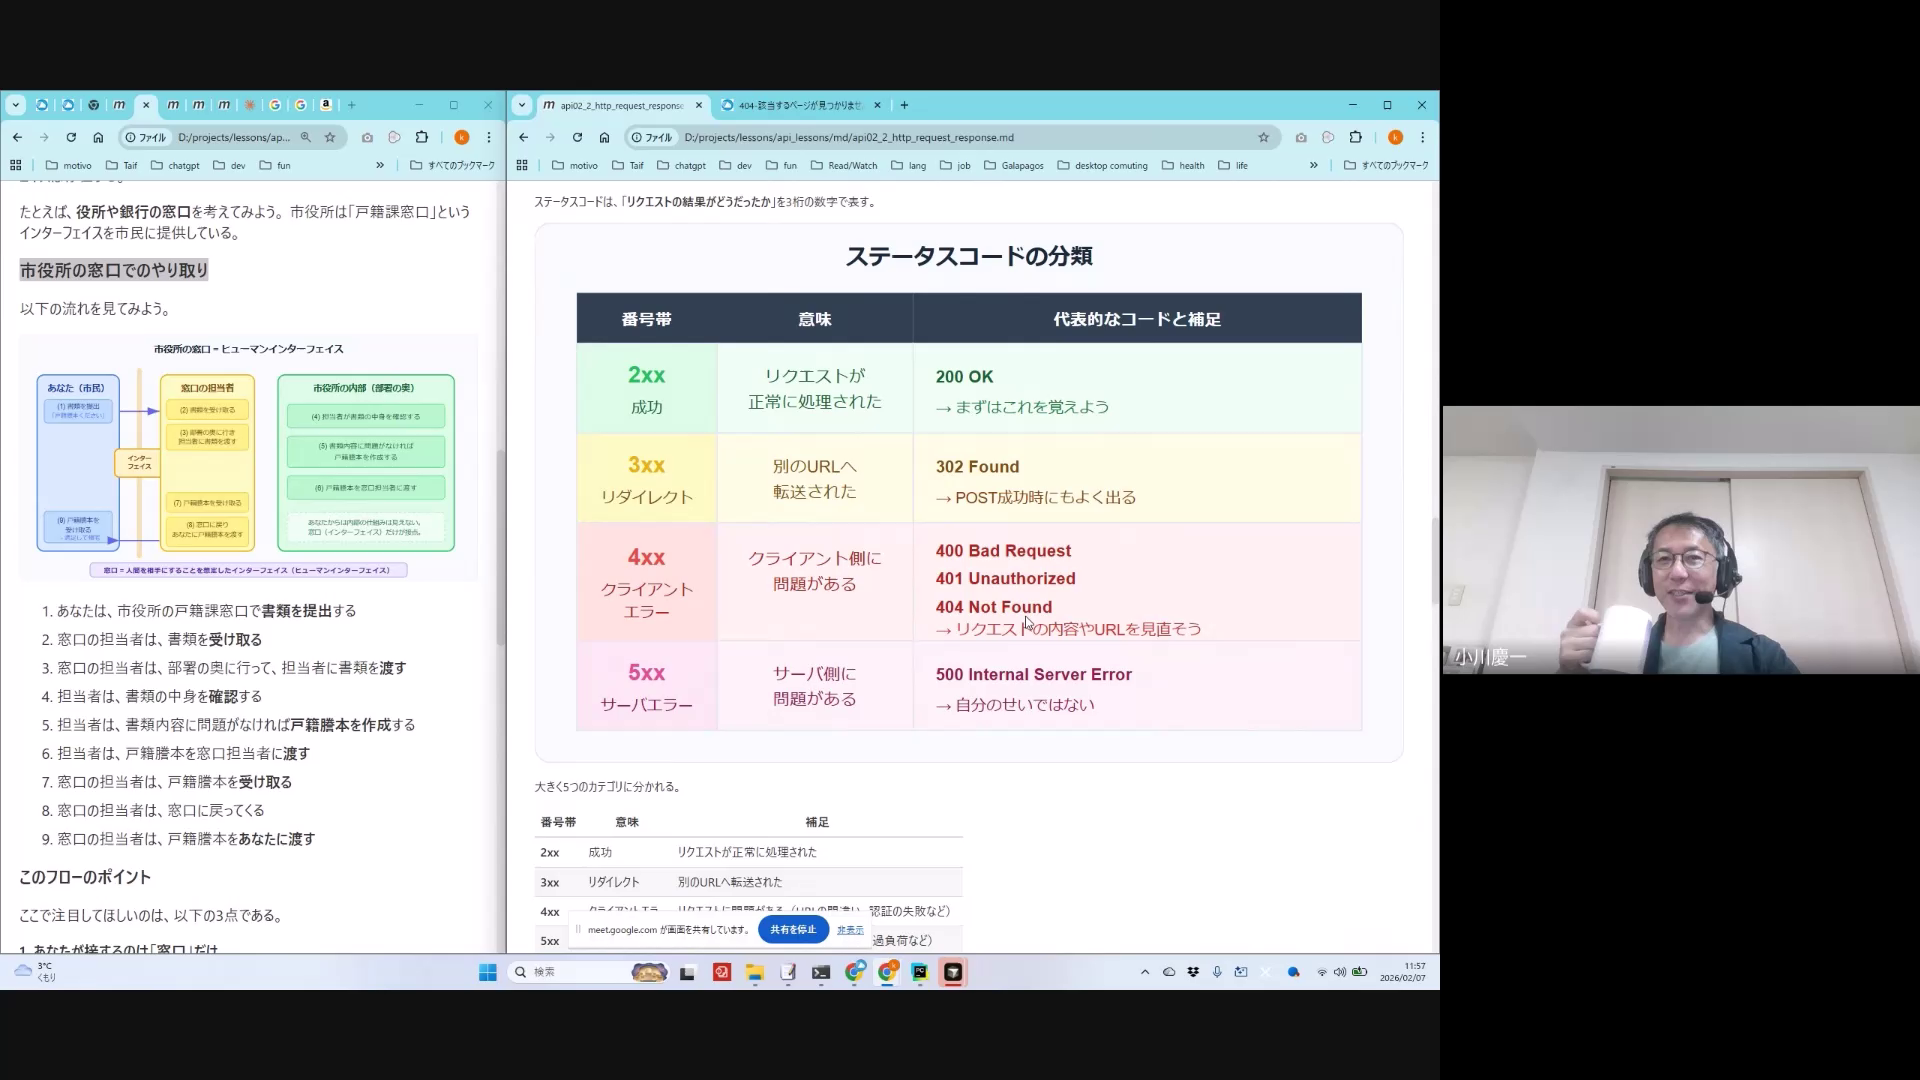Click reload icon in right browser window
The width and height of the screenshot is (1920, 1080).
pyautogui.click(x=577, y=137)
